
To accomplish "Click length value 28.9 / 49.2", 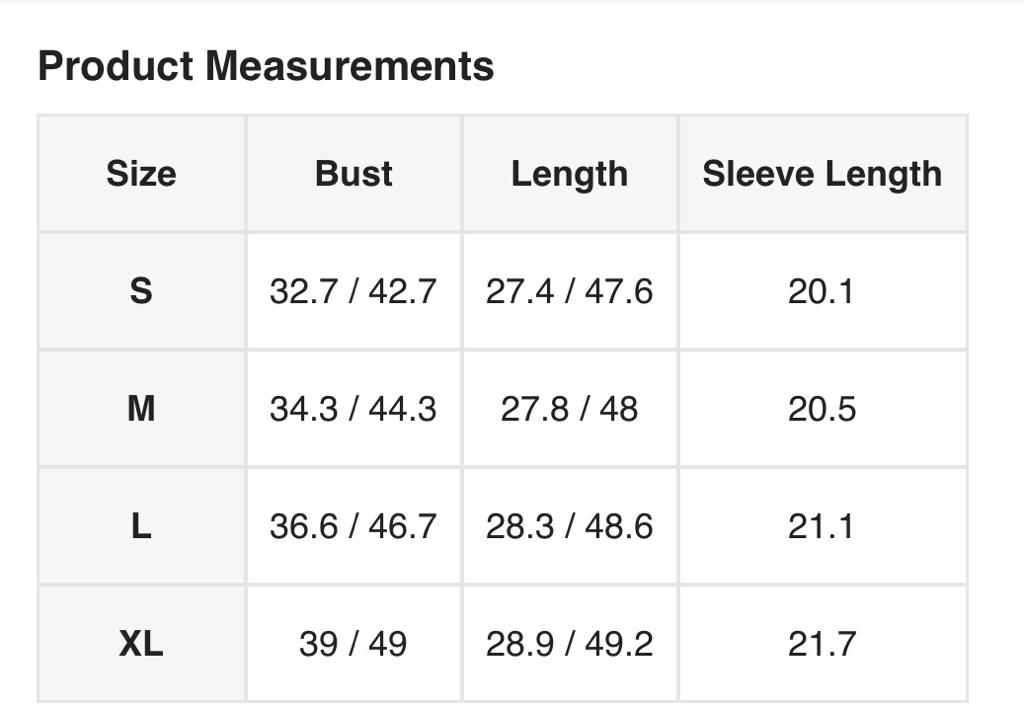I will pos(569,643).
